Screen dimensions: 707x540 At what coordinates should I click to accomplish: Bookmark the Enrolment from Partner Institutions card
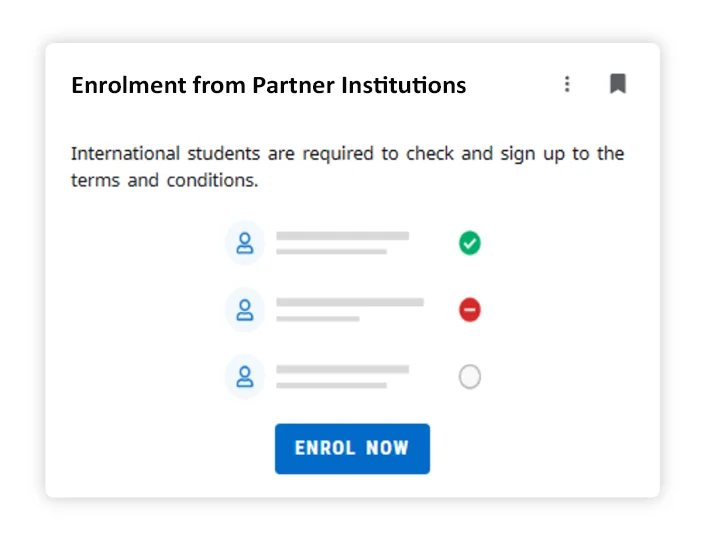[618, 84]
